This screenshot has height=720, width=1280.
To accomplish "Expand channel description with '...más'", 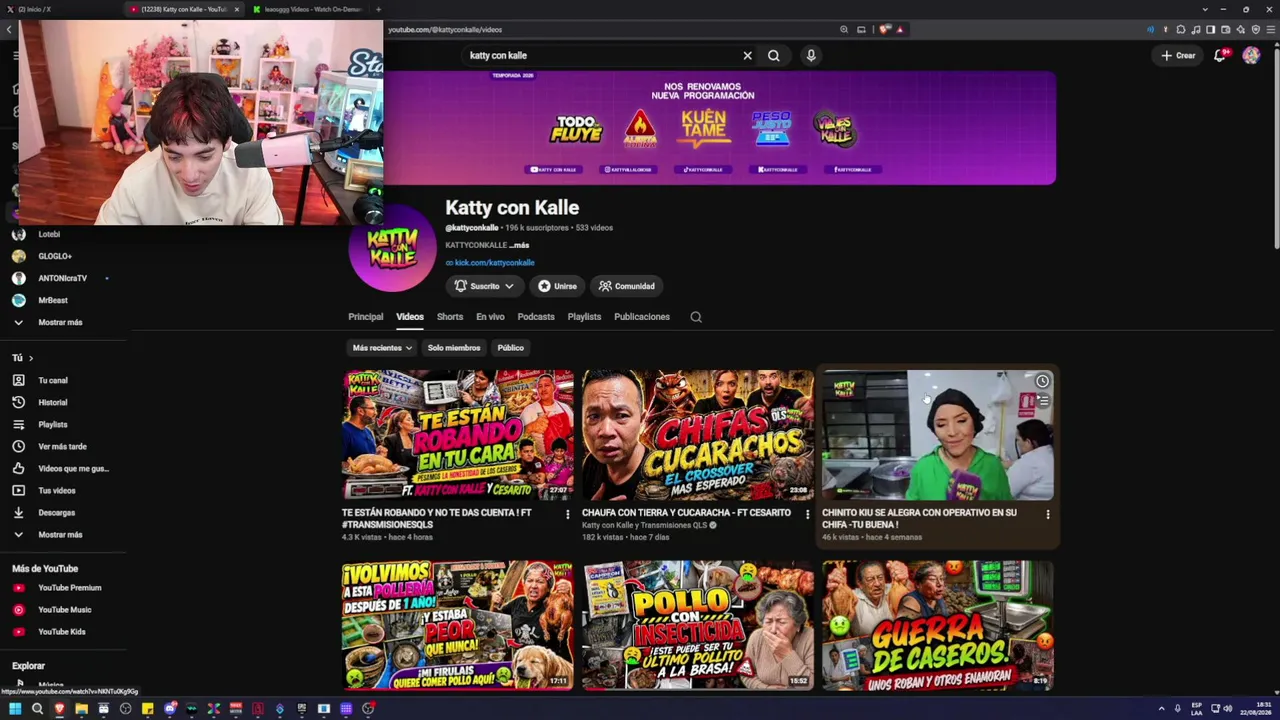I will coord(519,245).
